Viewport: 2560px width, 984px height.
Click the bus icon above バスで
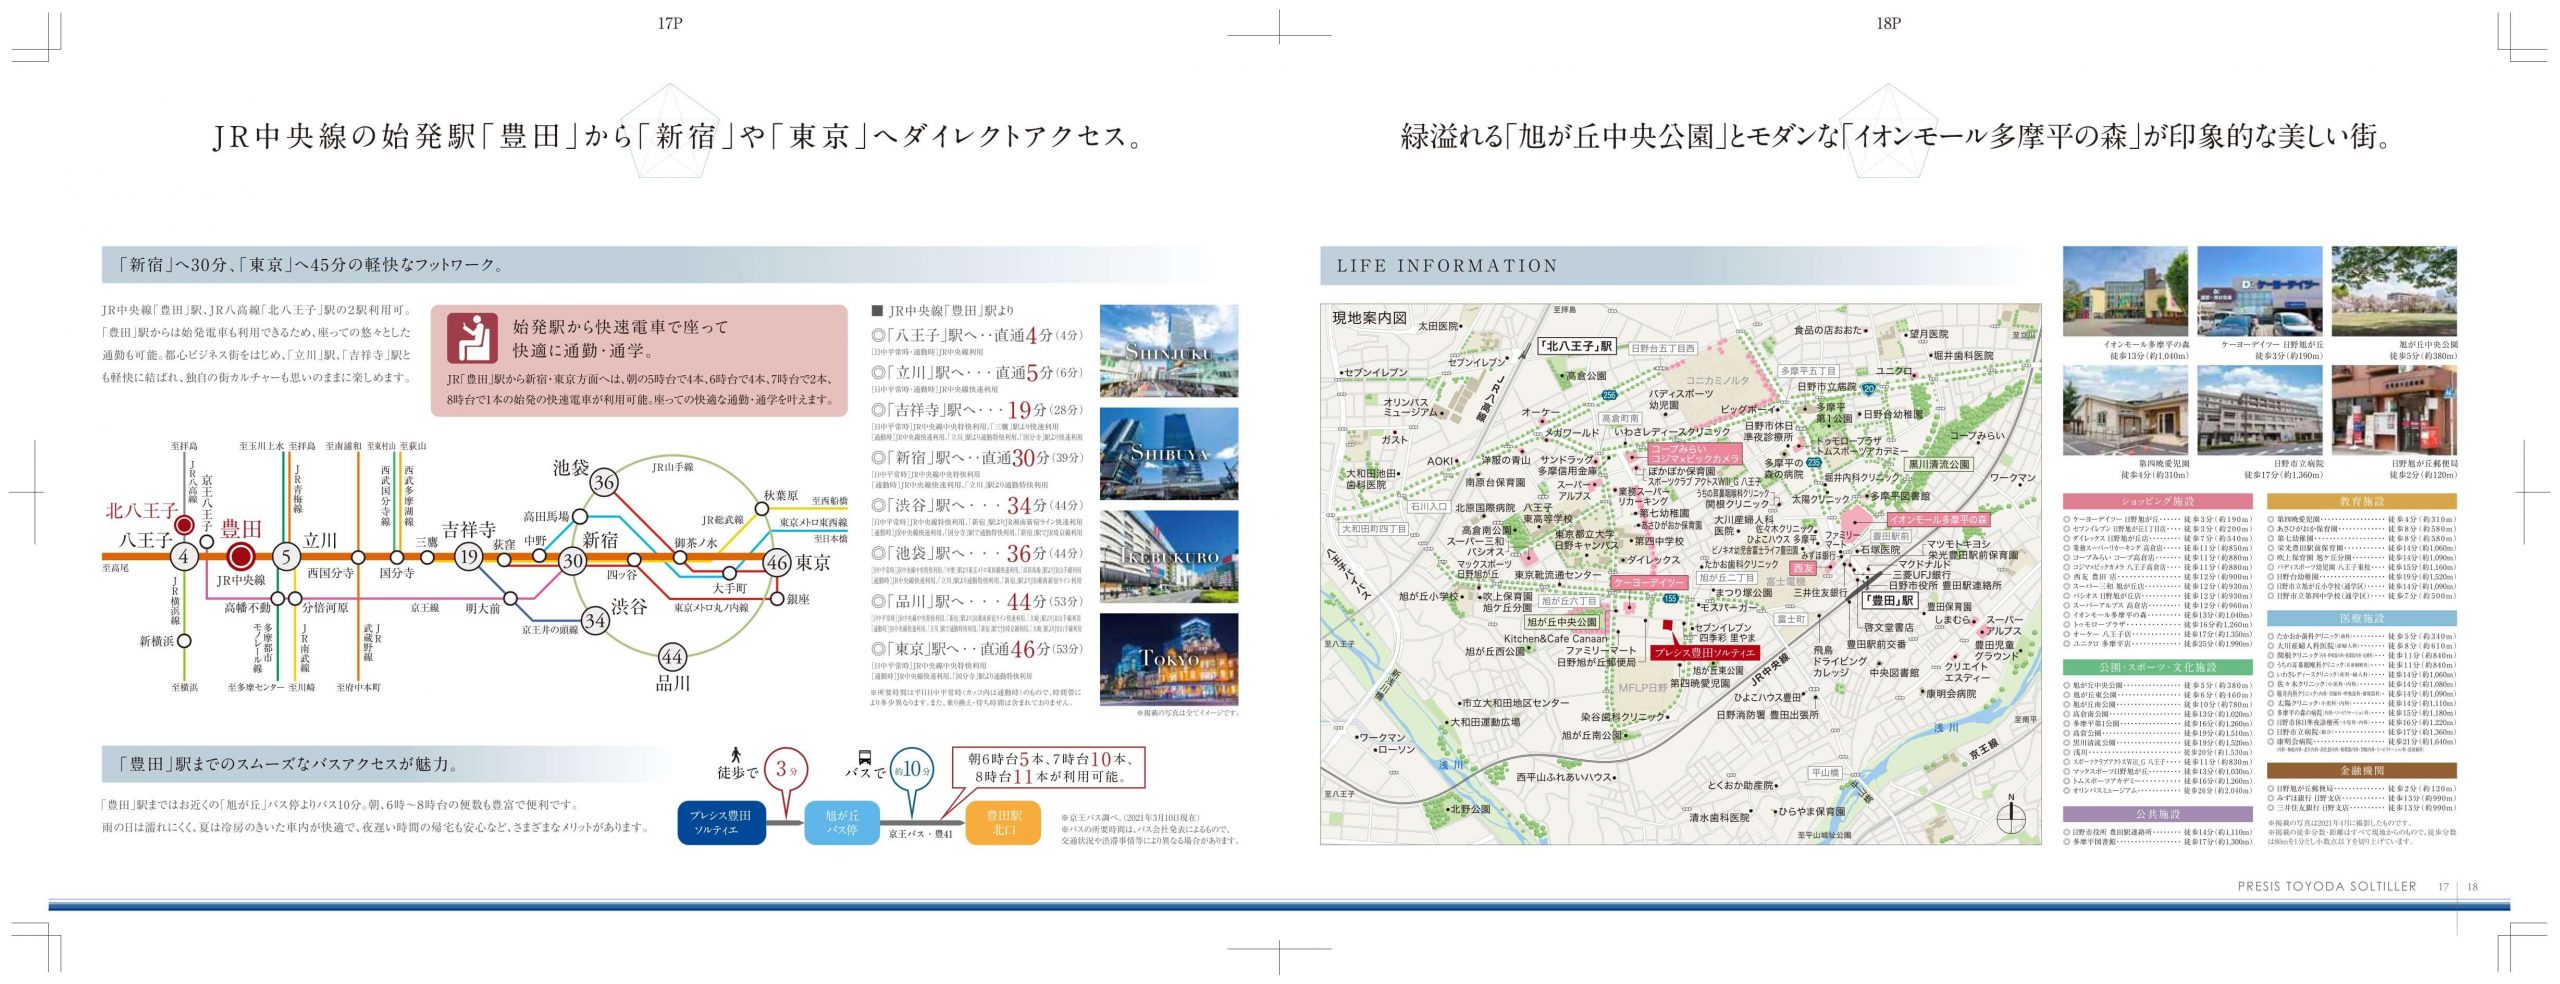(865, 758)
